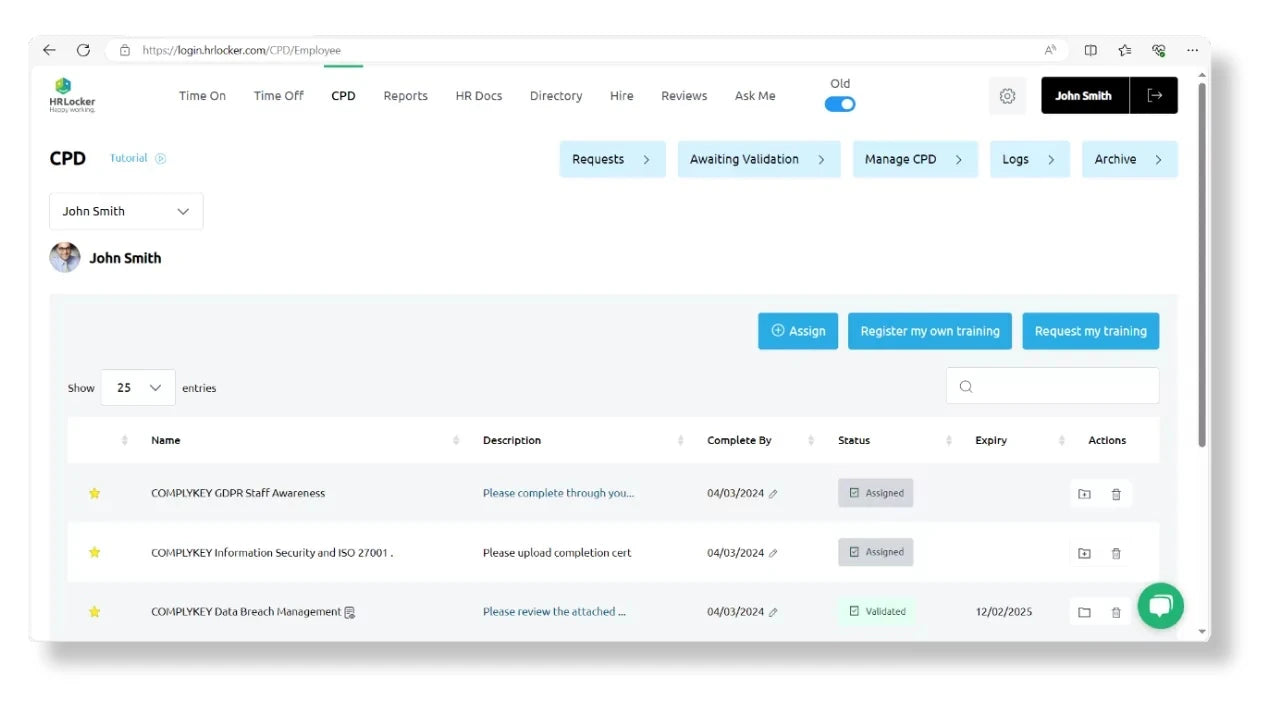Click the star icon for GDPR Staff Awareness
Screen dimensions: 1280x720
pyautogui.click(x=95, y=493)
